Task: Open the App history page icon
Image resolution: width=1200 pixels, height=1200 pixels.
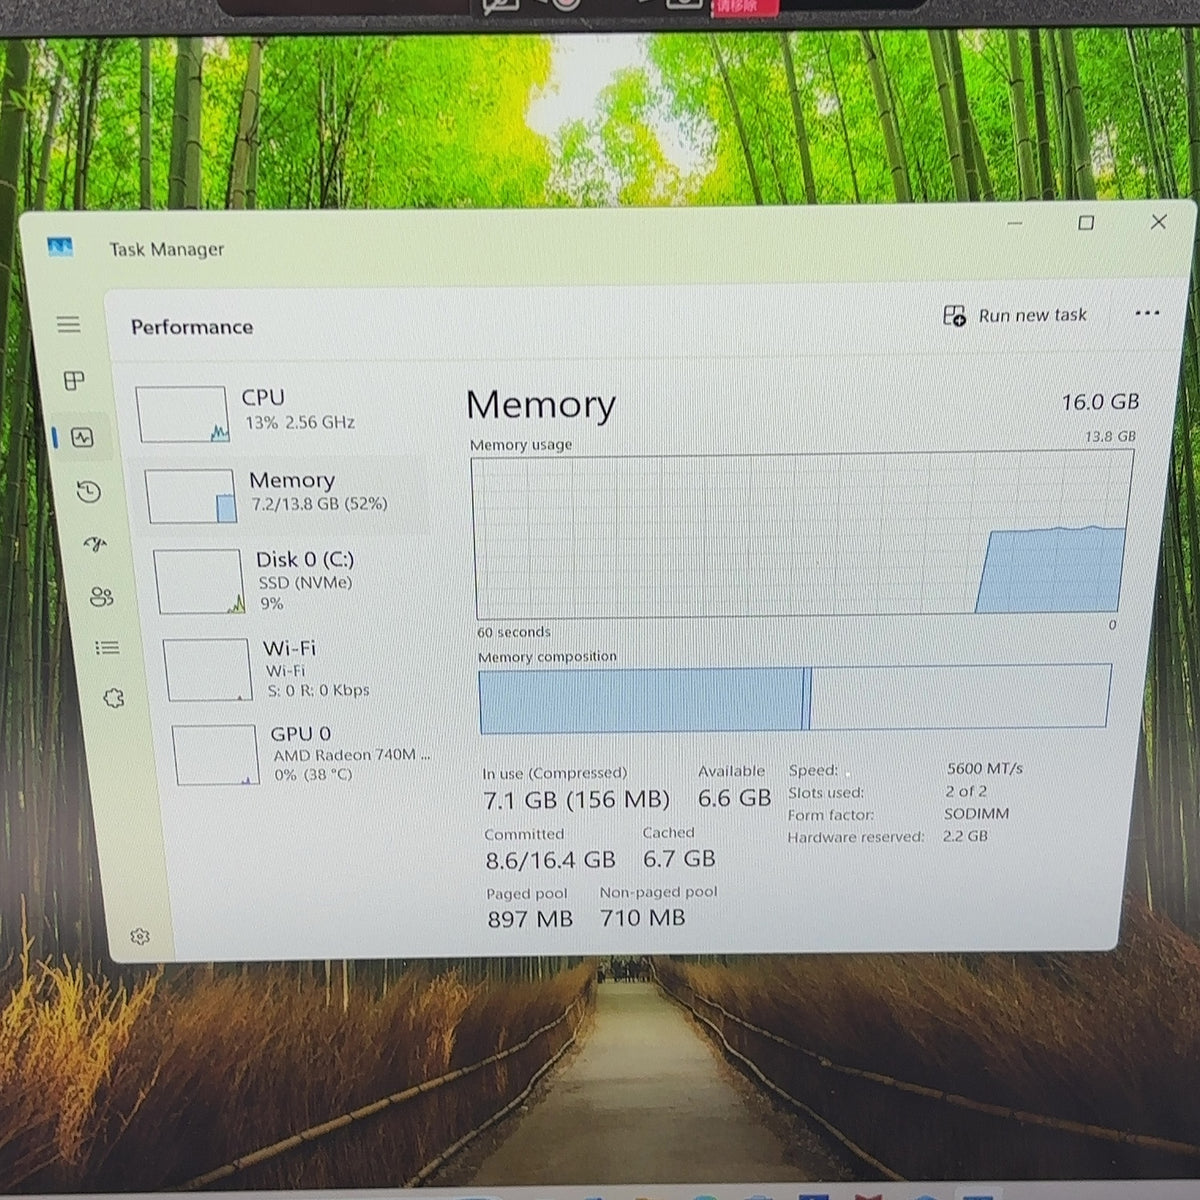Action: tap(89, 491)
